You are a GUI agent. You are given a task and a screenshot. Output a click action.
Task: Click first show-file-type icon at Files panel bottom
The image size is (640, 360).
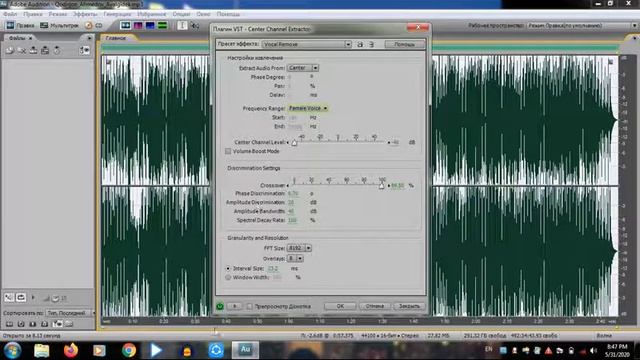9,324
